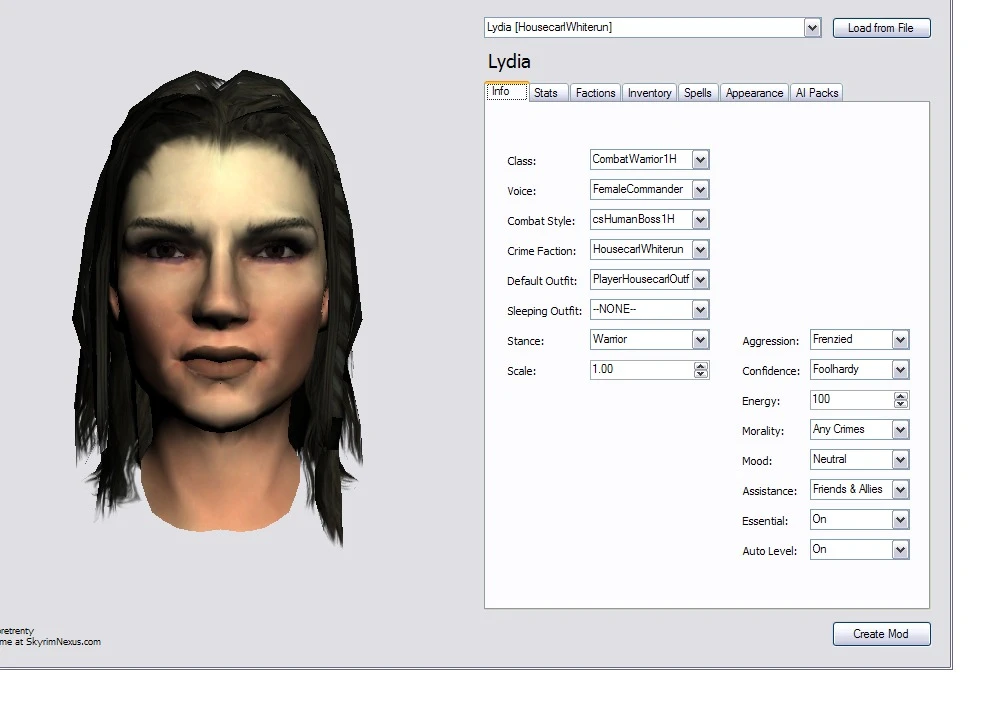
Task: Click the Stance label
Action: (526, 341)
